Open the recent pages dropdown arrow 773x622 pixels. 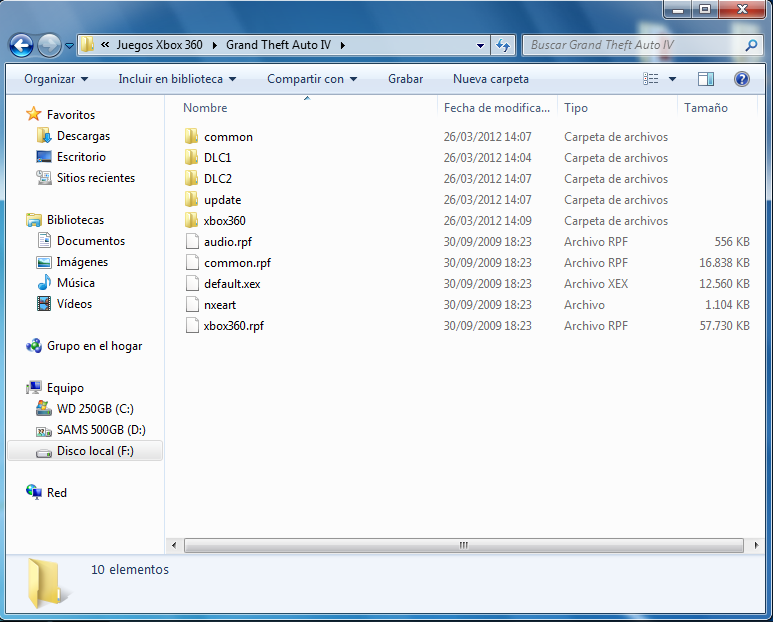point(70,46)
